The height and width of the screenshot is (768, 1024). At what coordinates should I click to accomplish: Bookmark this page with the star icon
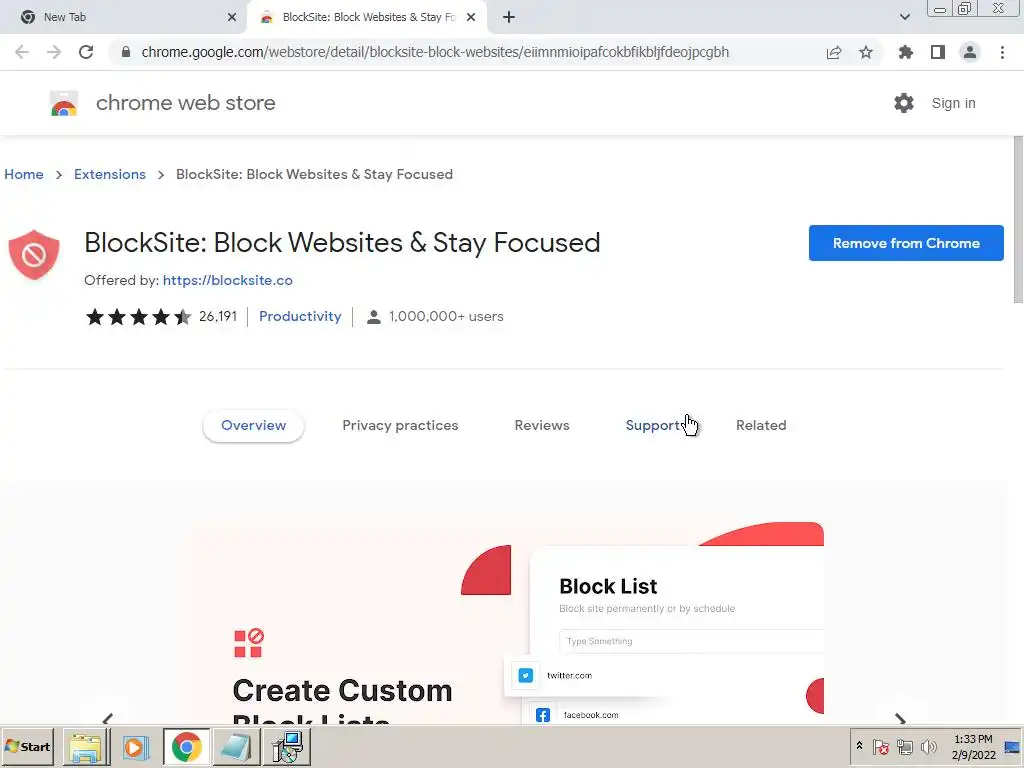(x=866, y=52)
